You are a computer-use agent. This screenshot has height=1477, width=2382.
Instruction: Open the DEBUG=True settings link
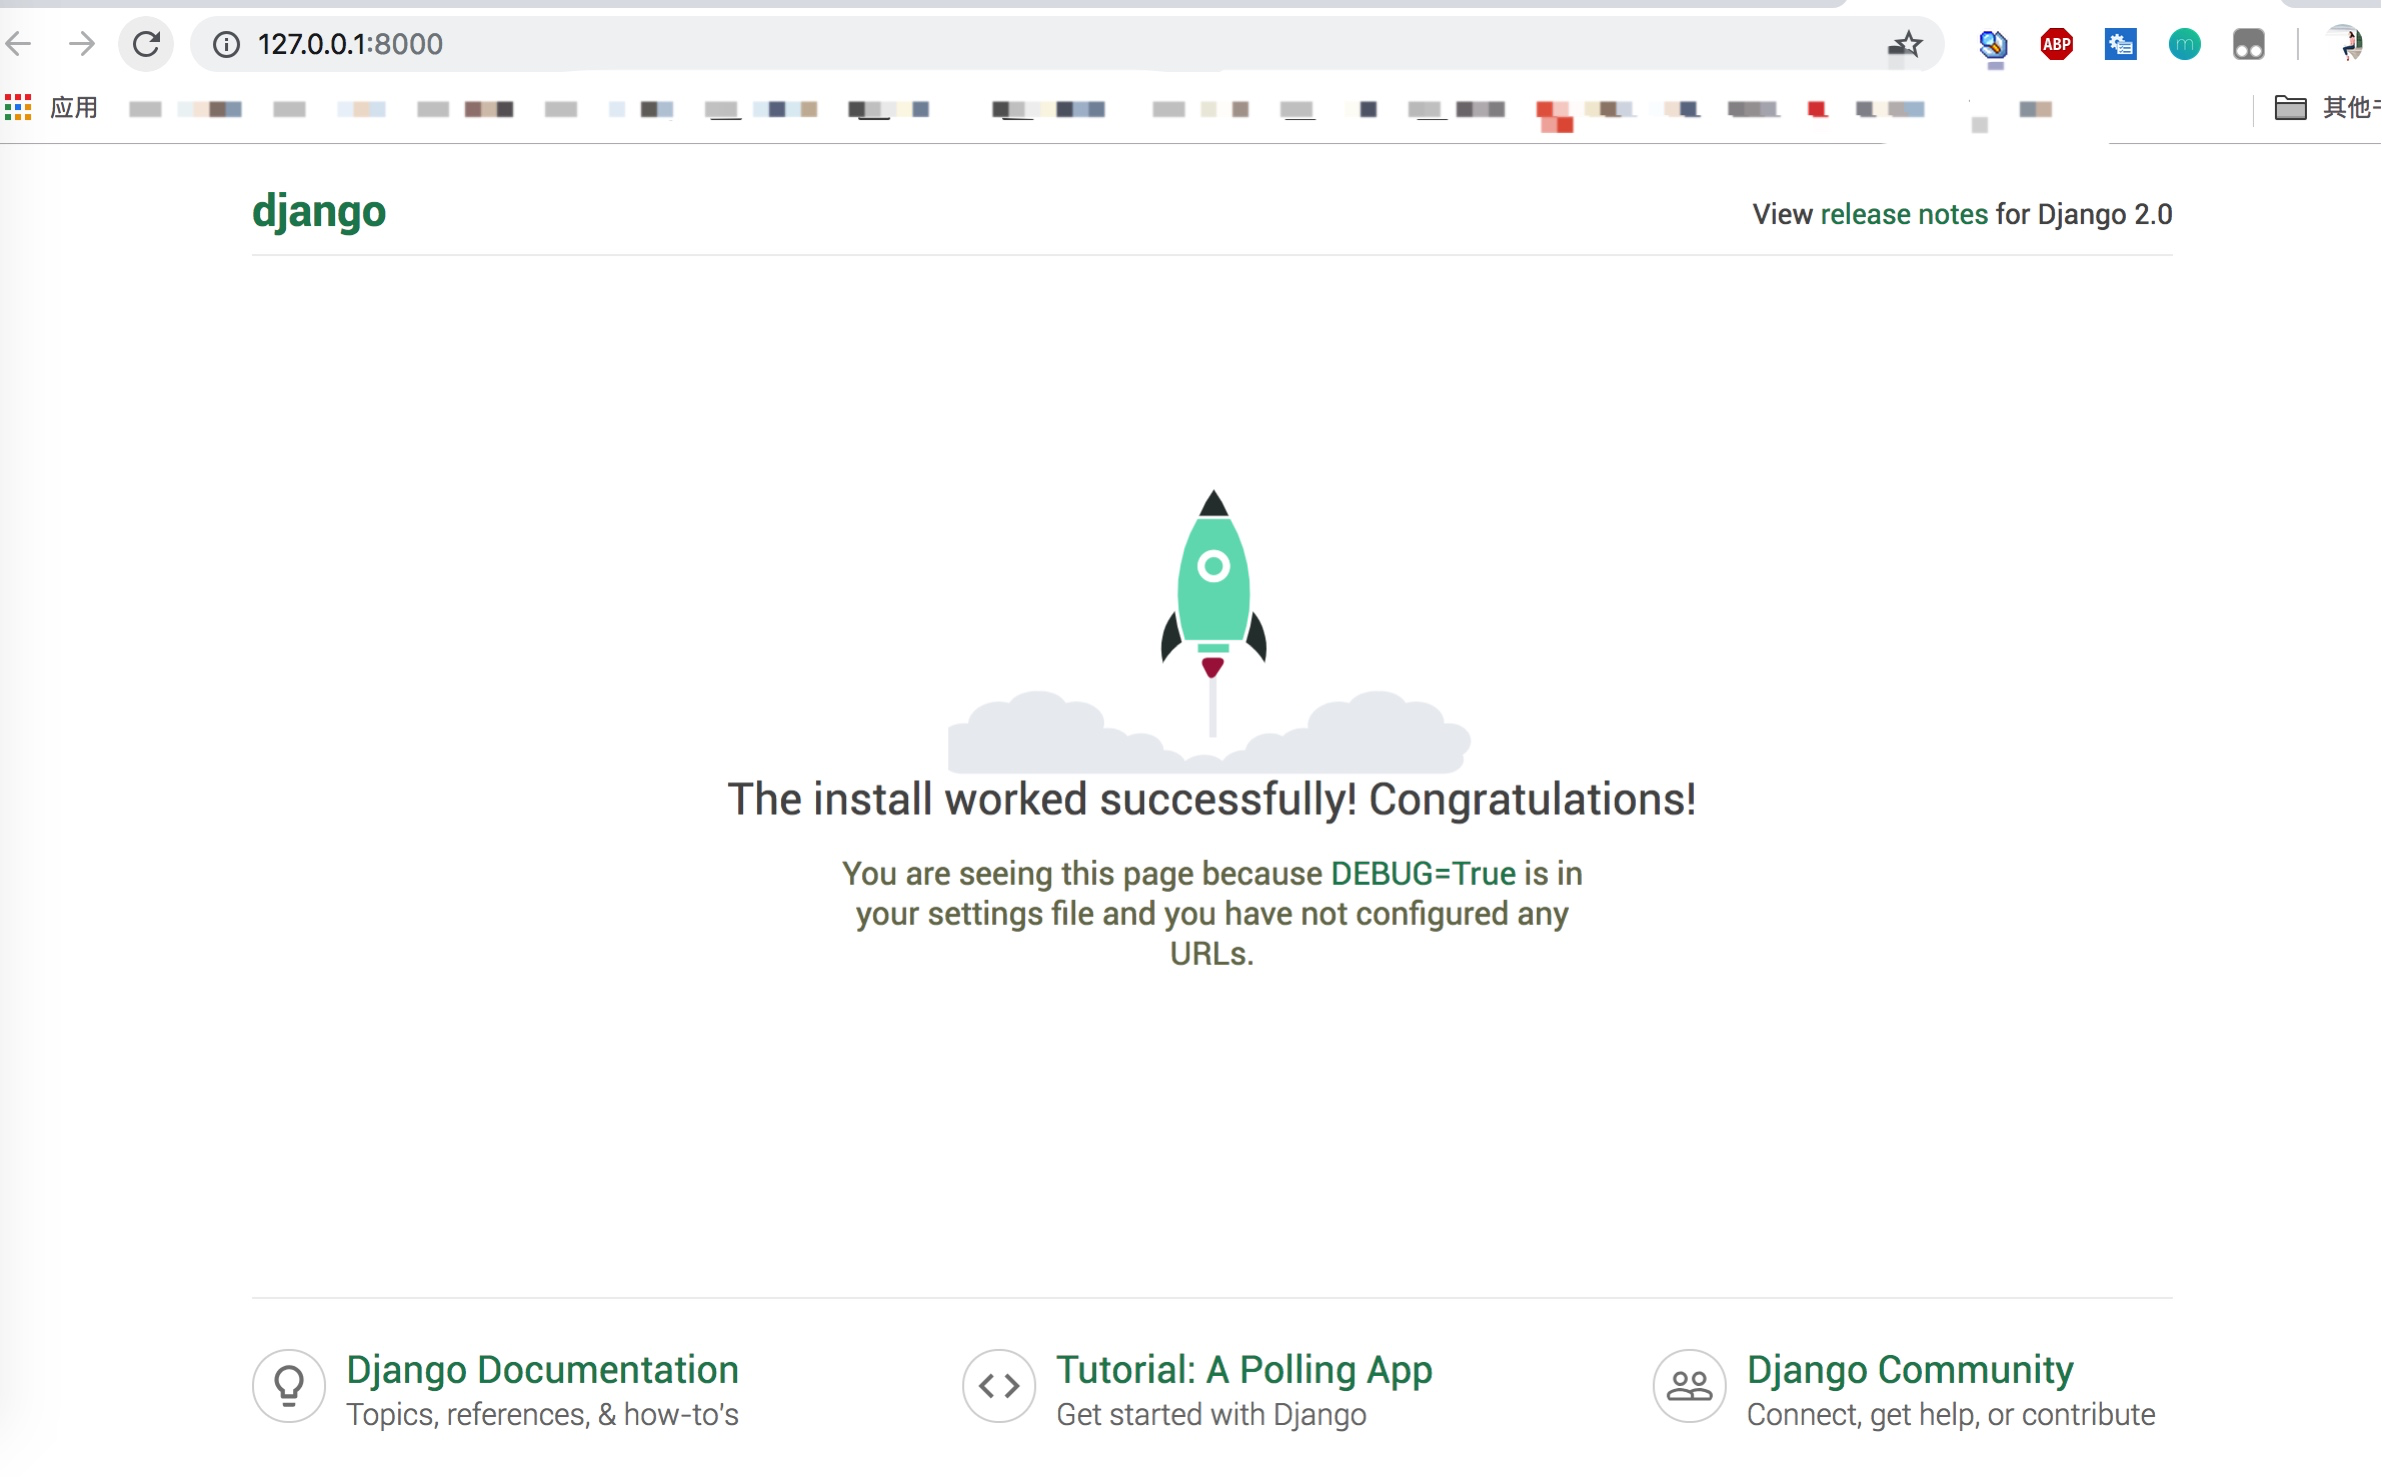1423,873
